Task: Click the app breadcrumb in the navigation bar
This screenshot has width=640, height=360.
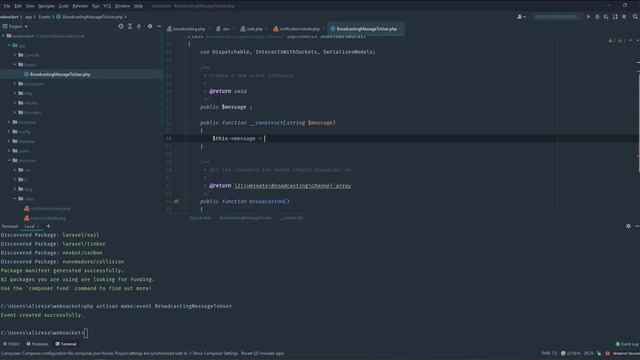Action: click(x=28, y=17)
